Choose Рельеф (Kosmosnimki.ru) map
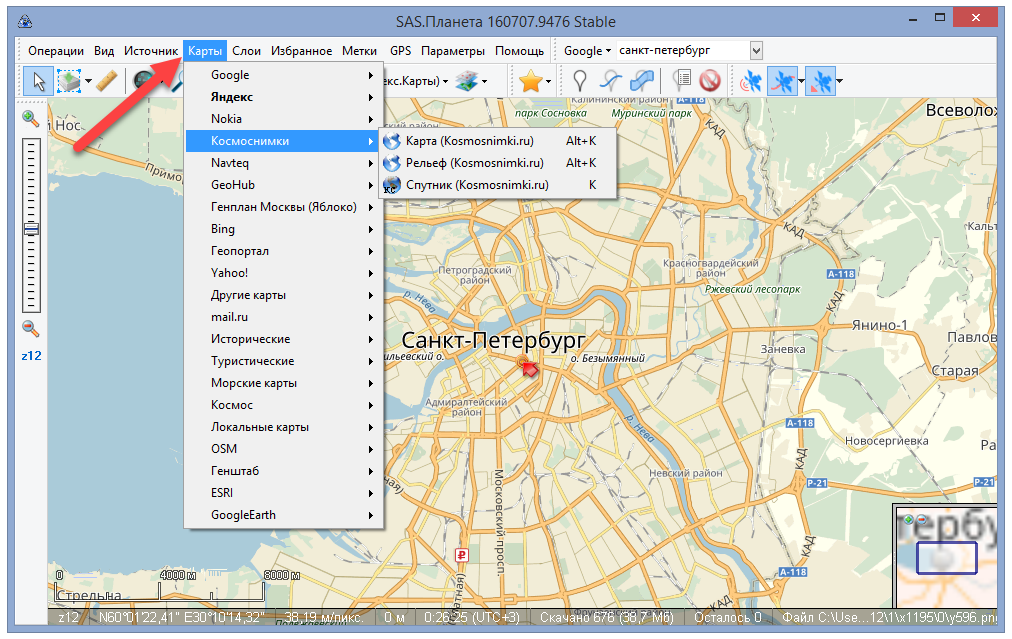Screen dimensions: 1012x639 tap(474, 163)
